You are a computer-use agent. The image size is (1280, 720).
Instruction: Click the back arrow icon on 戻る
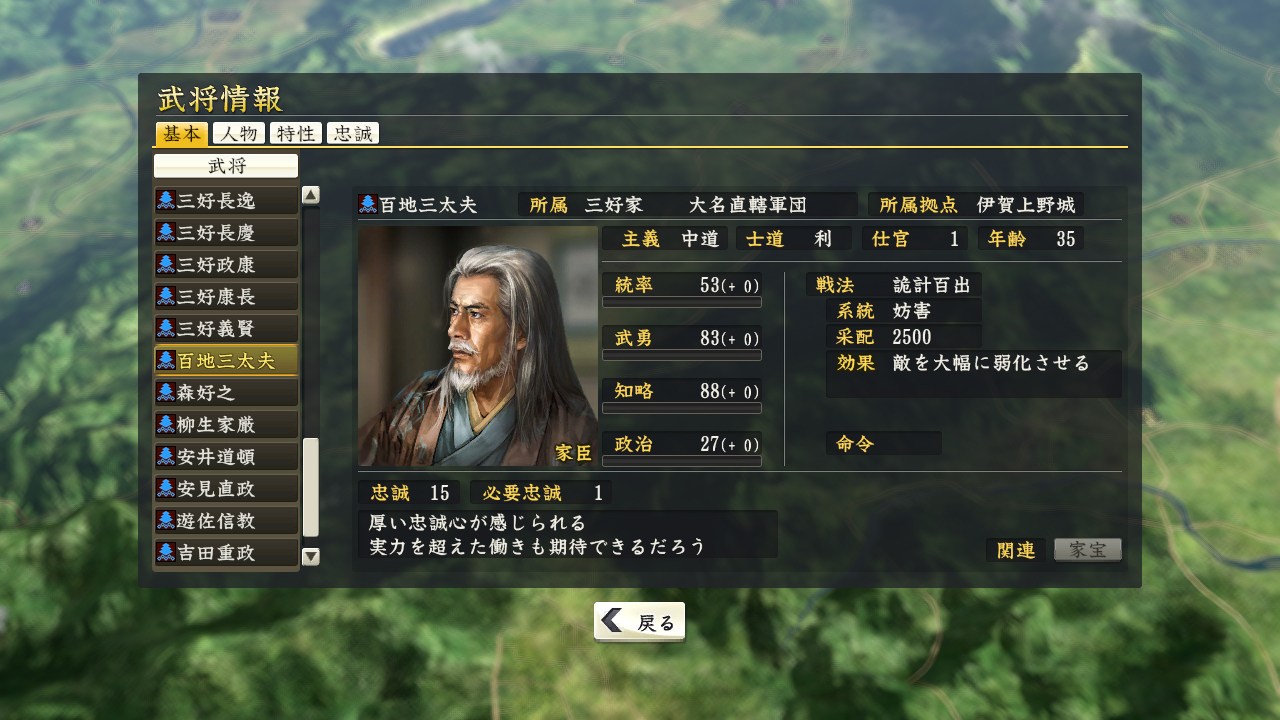(612, 621)
